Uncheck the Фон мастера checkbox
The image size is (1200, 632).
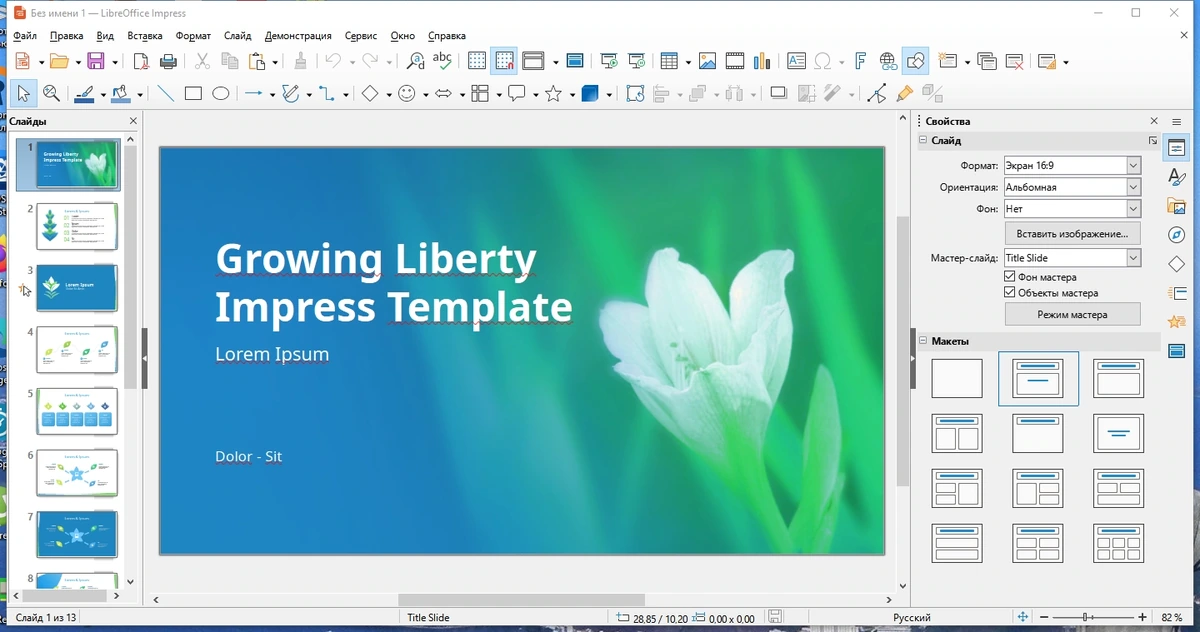pos(1010,277)
